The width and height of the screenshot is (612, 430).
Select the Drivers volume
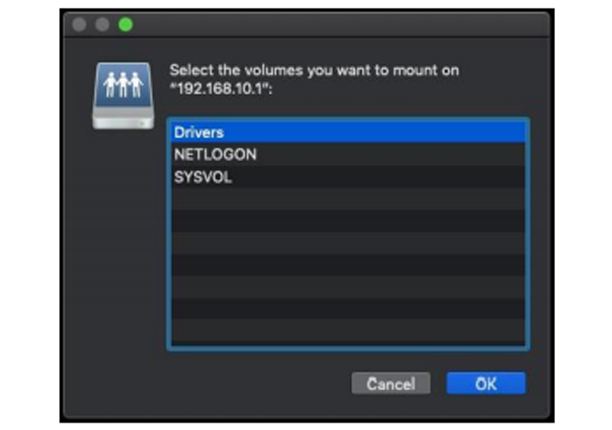click(198, 132)
